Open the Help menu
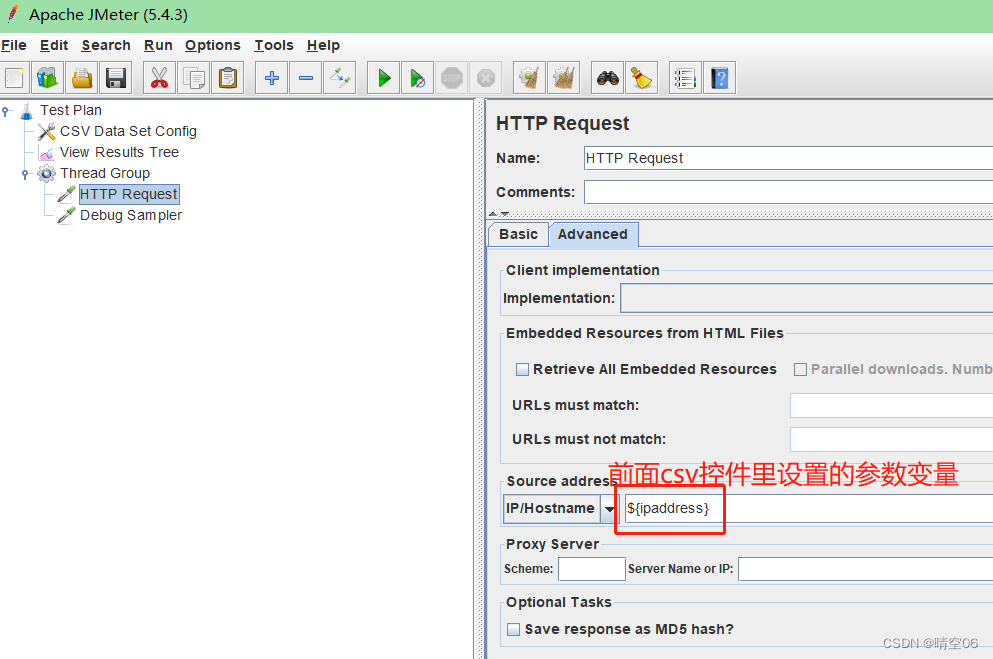The image size is (993, 659). click(x=323, y=46)
